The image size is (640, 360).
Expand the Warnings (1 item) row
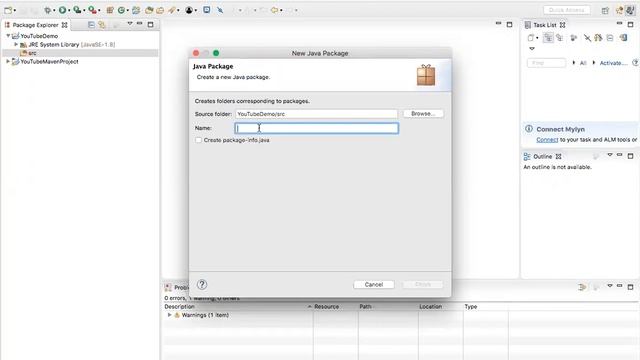coord(169,315)
